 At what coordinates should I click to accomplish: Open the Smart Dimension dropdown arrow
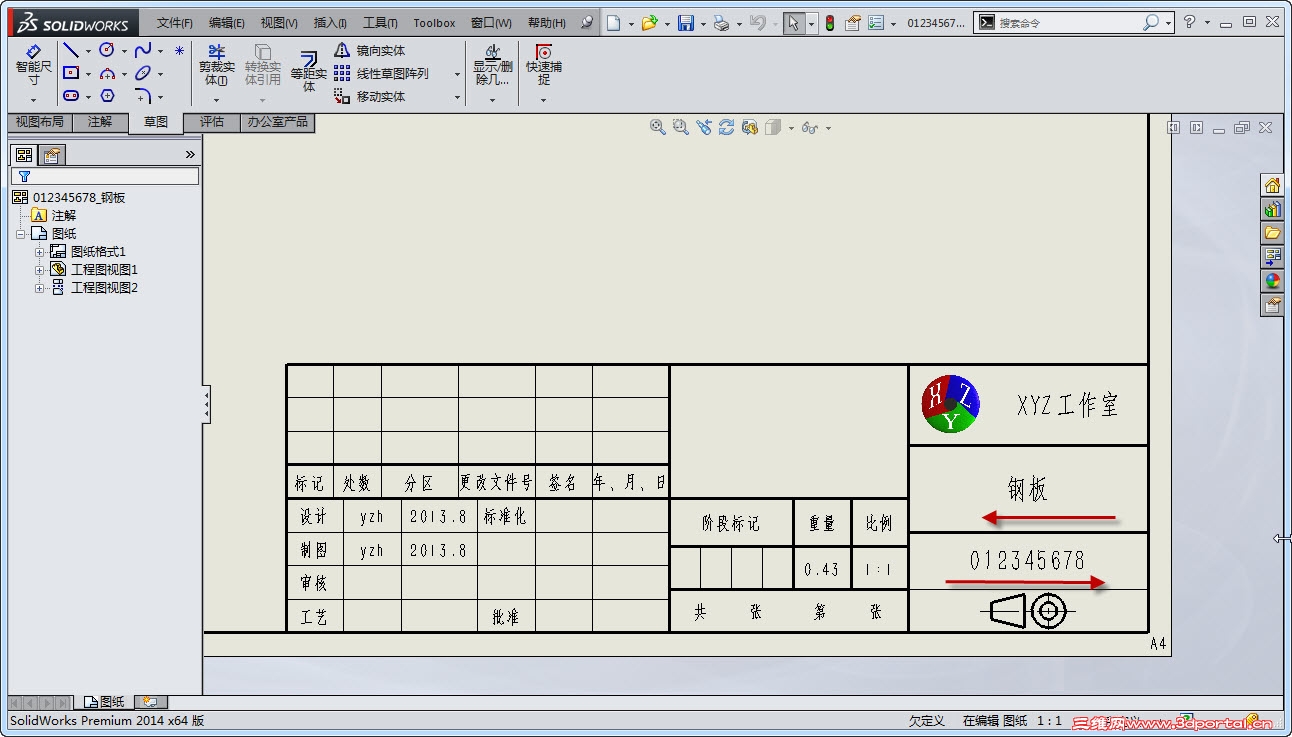click(33, 100)
